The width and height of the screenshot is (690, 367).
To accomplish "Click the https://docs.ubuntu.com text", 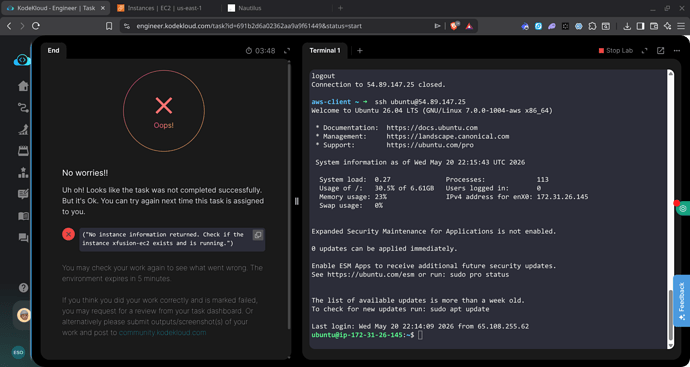I will [x=432, y=128].
